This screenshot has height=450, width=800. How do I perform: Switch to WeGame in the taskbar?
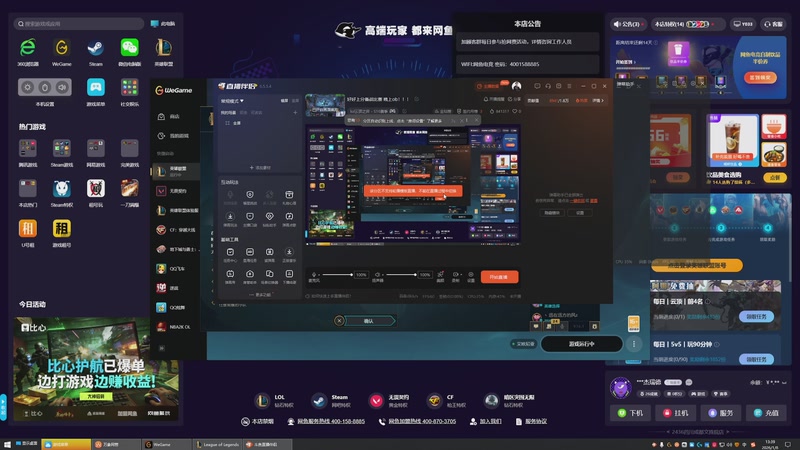tap(166, 444)
